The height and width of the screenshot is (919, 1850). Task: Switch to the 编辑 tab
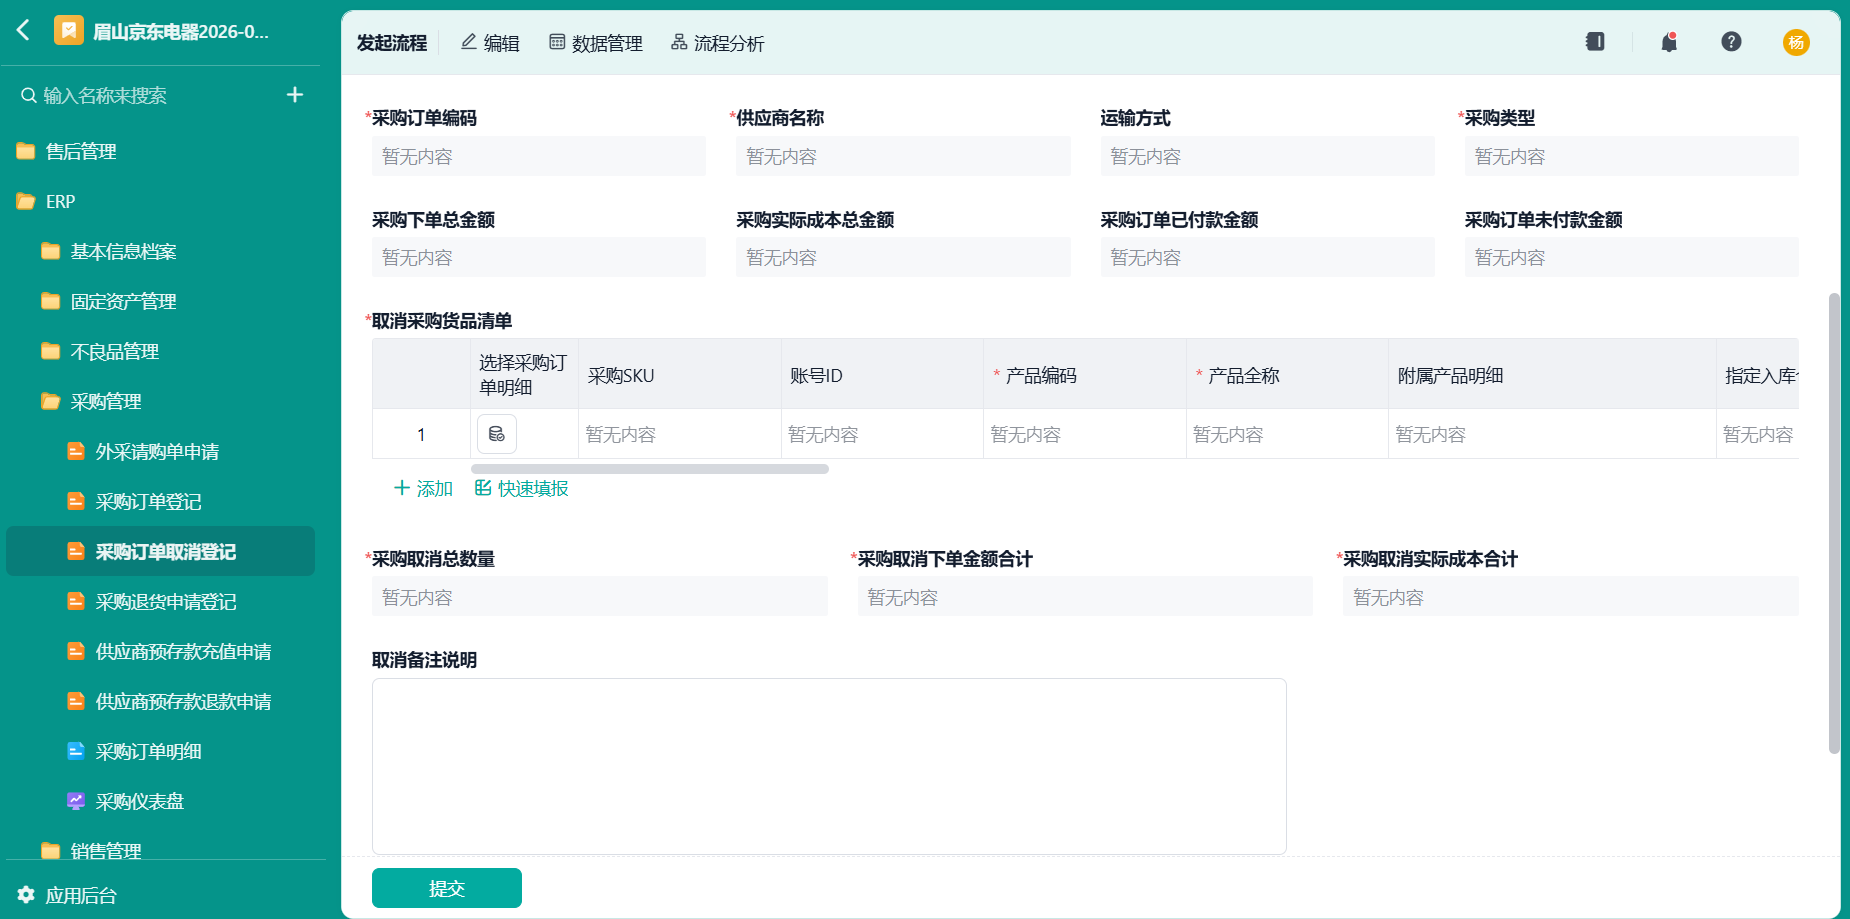tap(490, 43)
